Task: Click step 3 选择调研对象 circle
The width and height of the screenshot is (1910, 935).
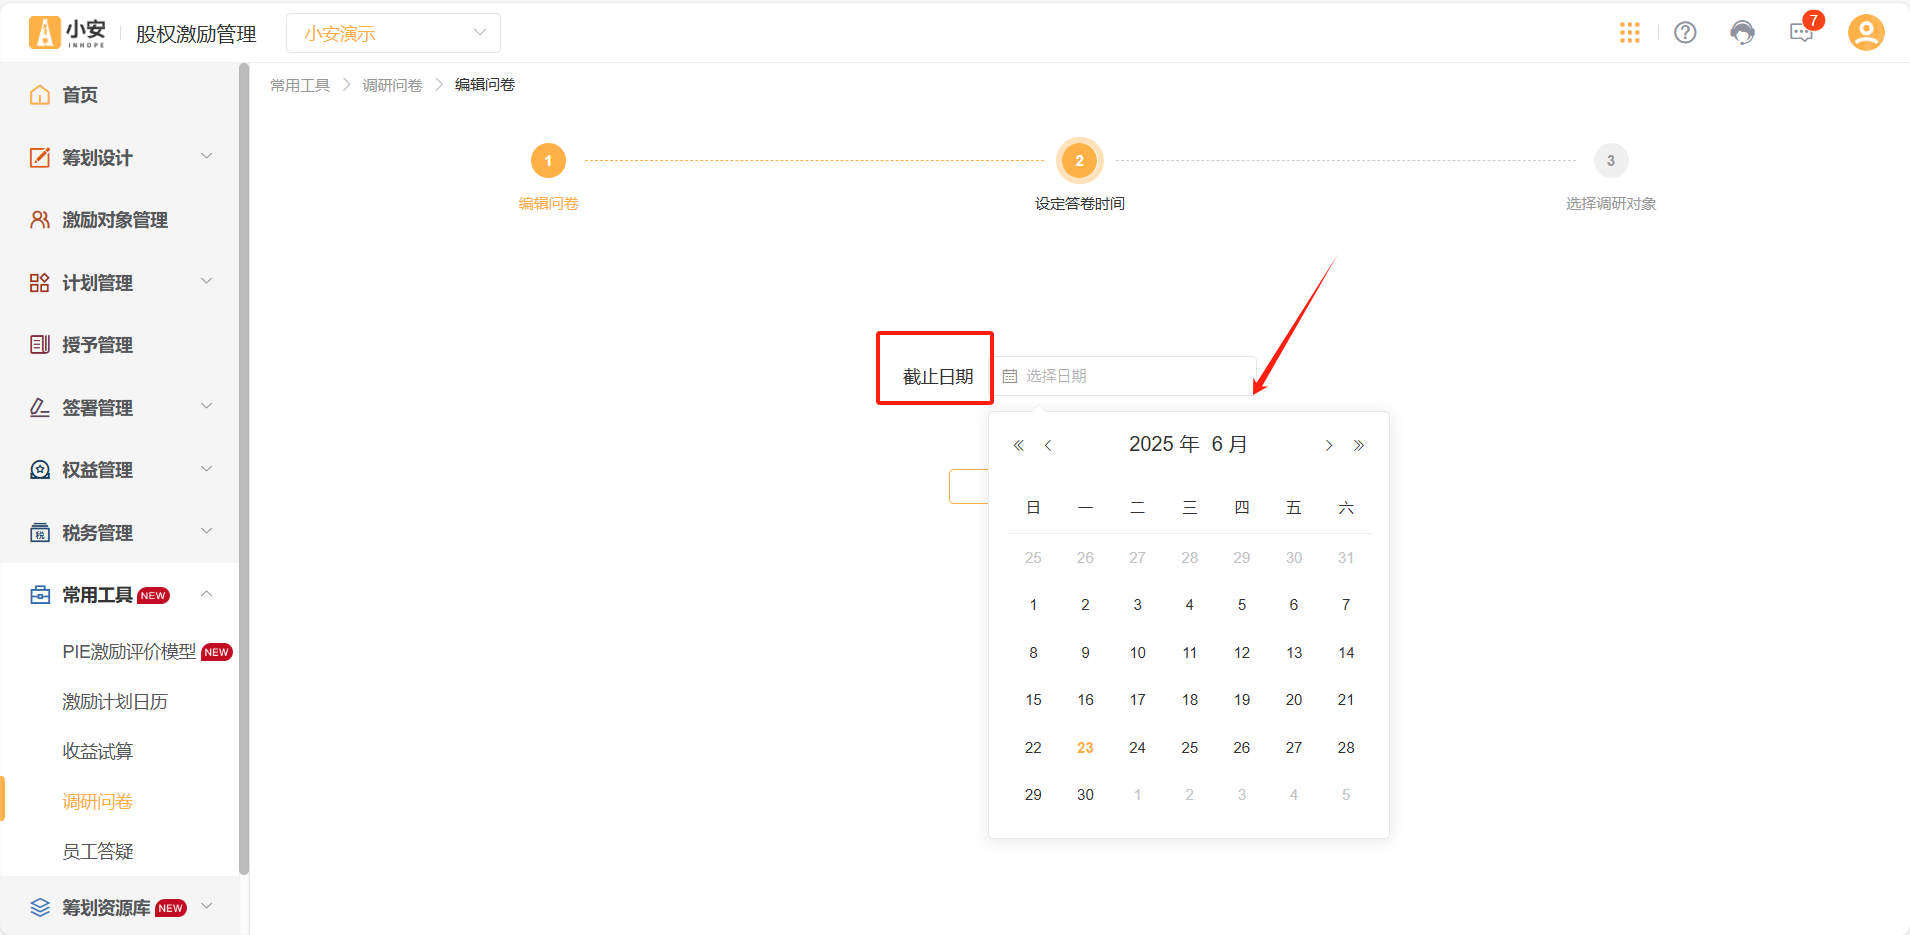Action: tap(1610, 160)
